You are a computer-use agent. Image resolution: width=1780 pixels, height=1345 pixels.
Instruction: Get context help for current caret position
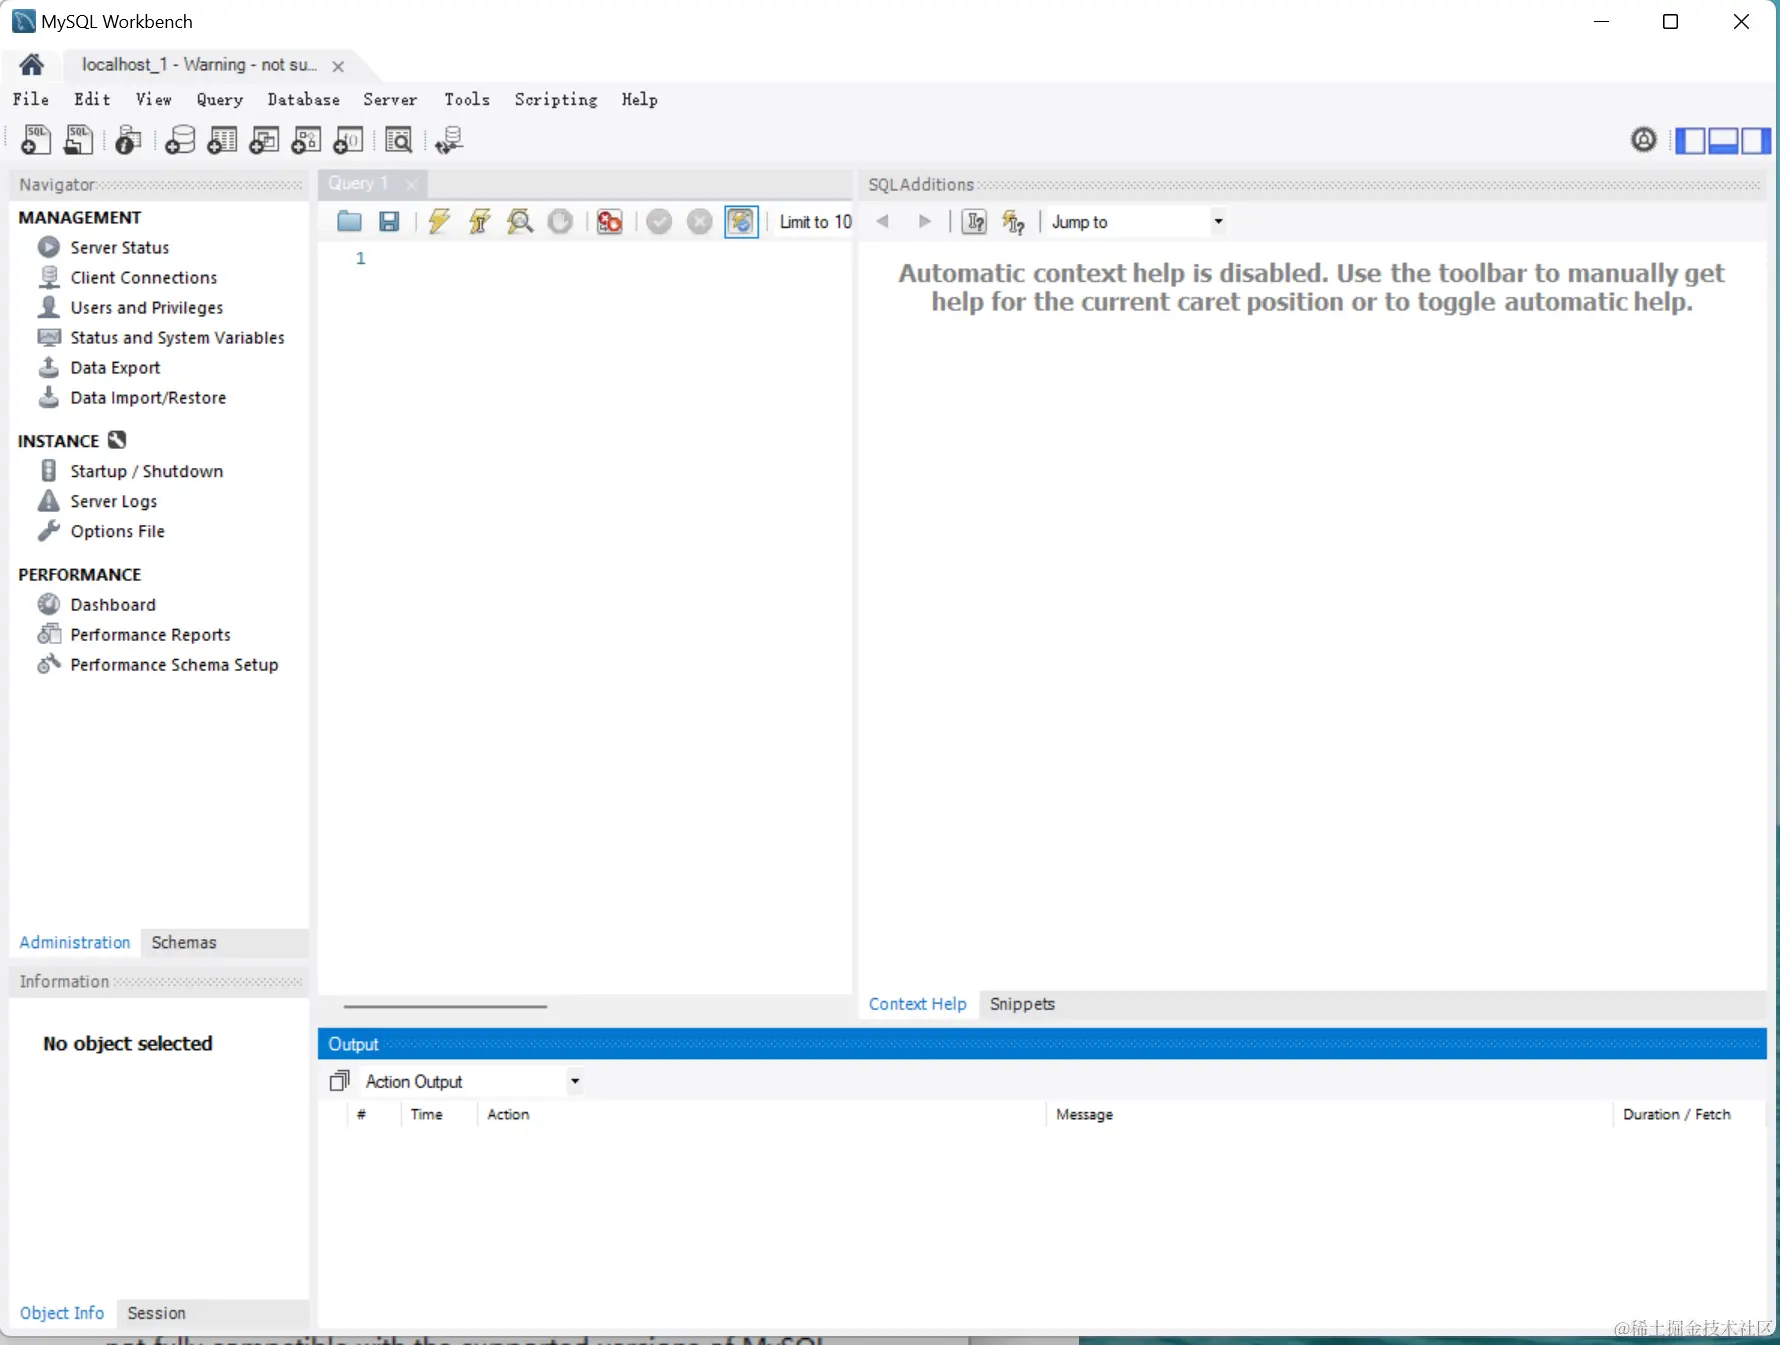(974, 222)
